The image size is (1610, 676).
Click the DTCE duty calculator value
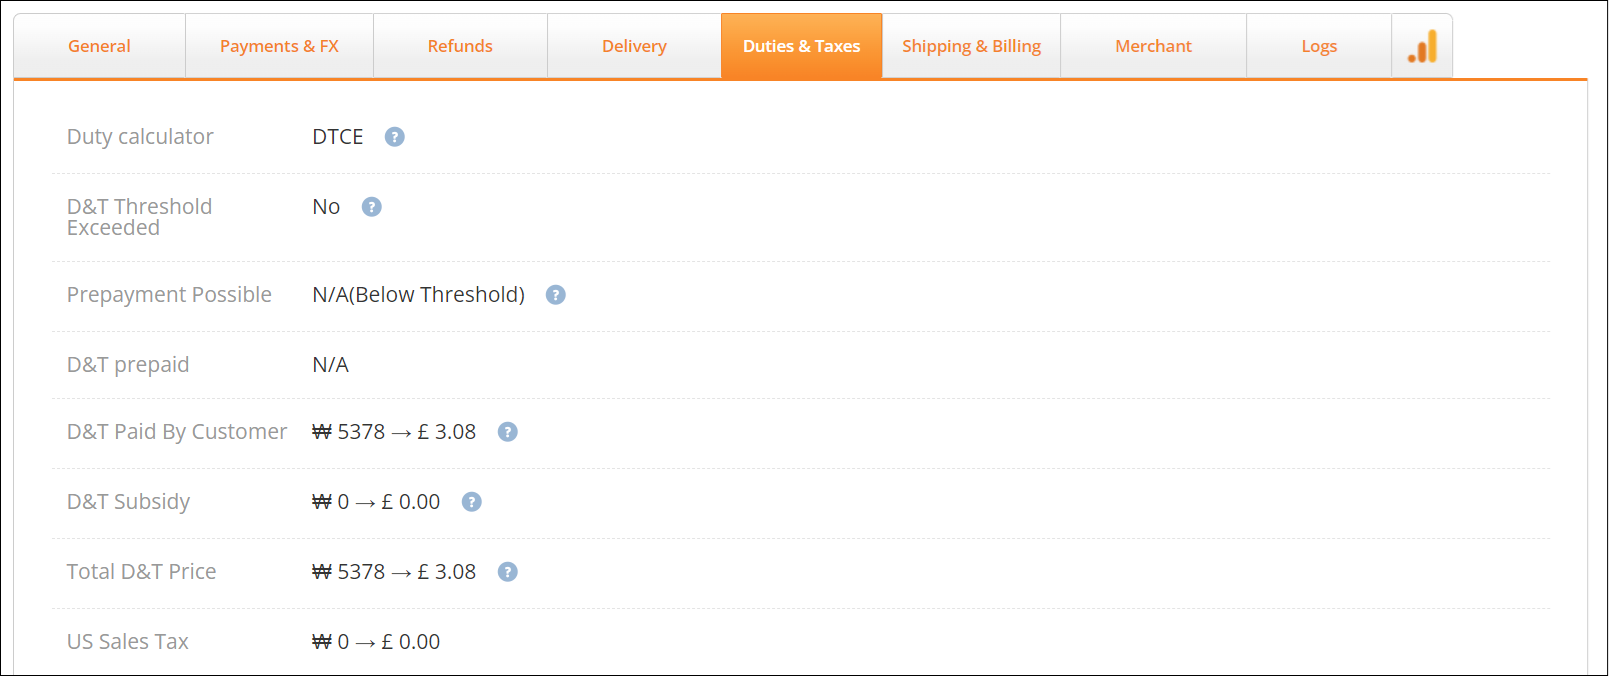[x=338, y=137]
